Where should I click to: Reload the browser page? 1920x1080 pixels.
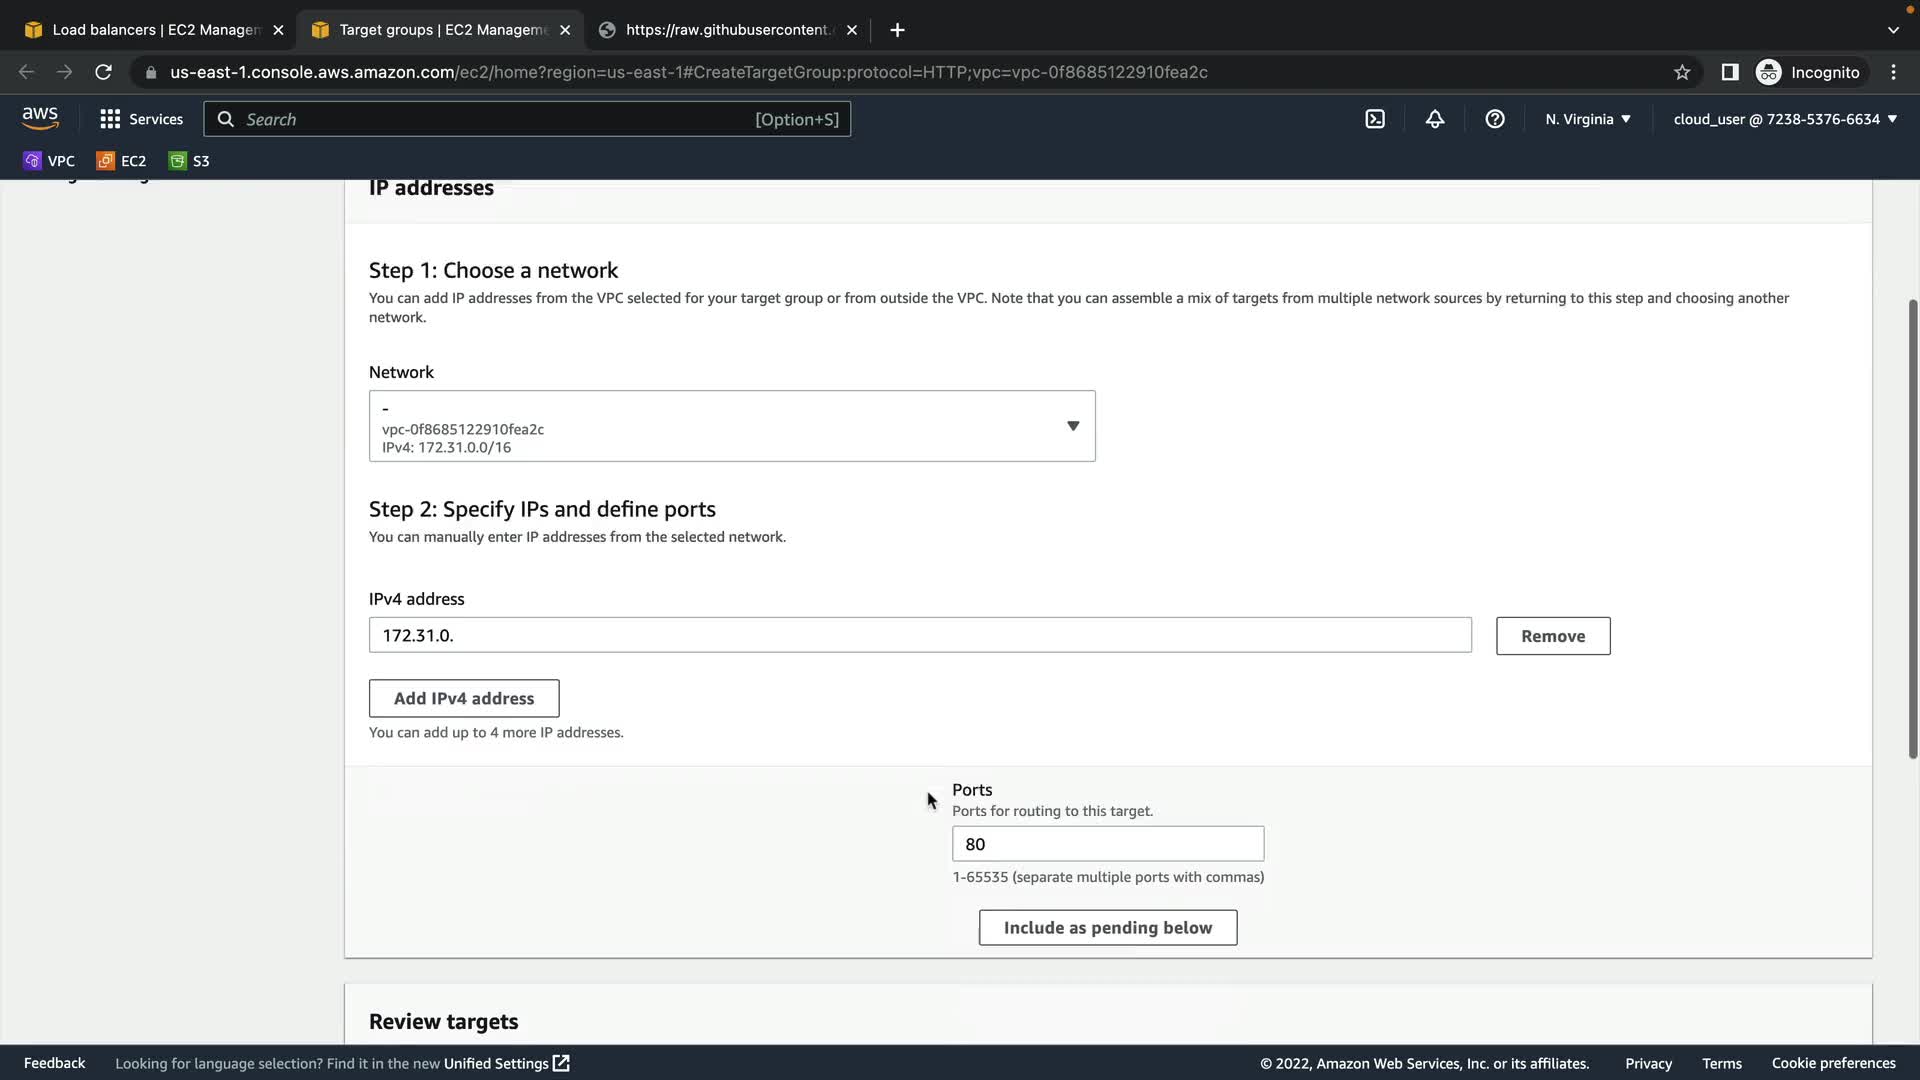[103, 72]
